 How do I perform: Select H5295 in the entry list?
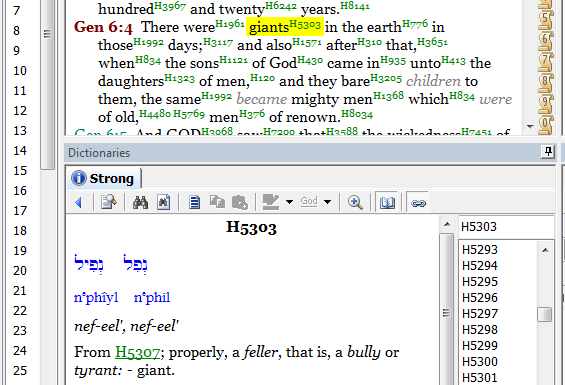coord(480,282)
